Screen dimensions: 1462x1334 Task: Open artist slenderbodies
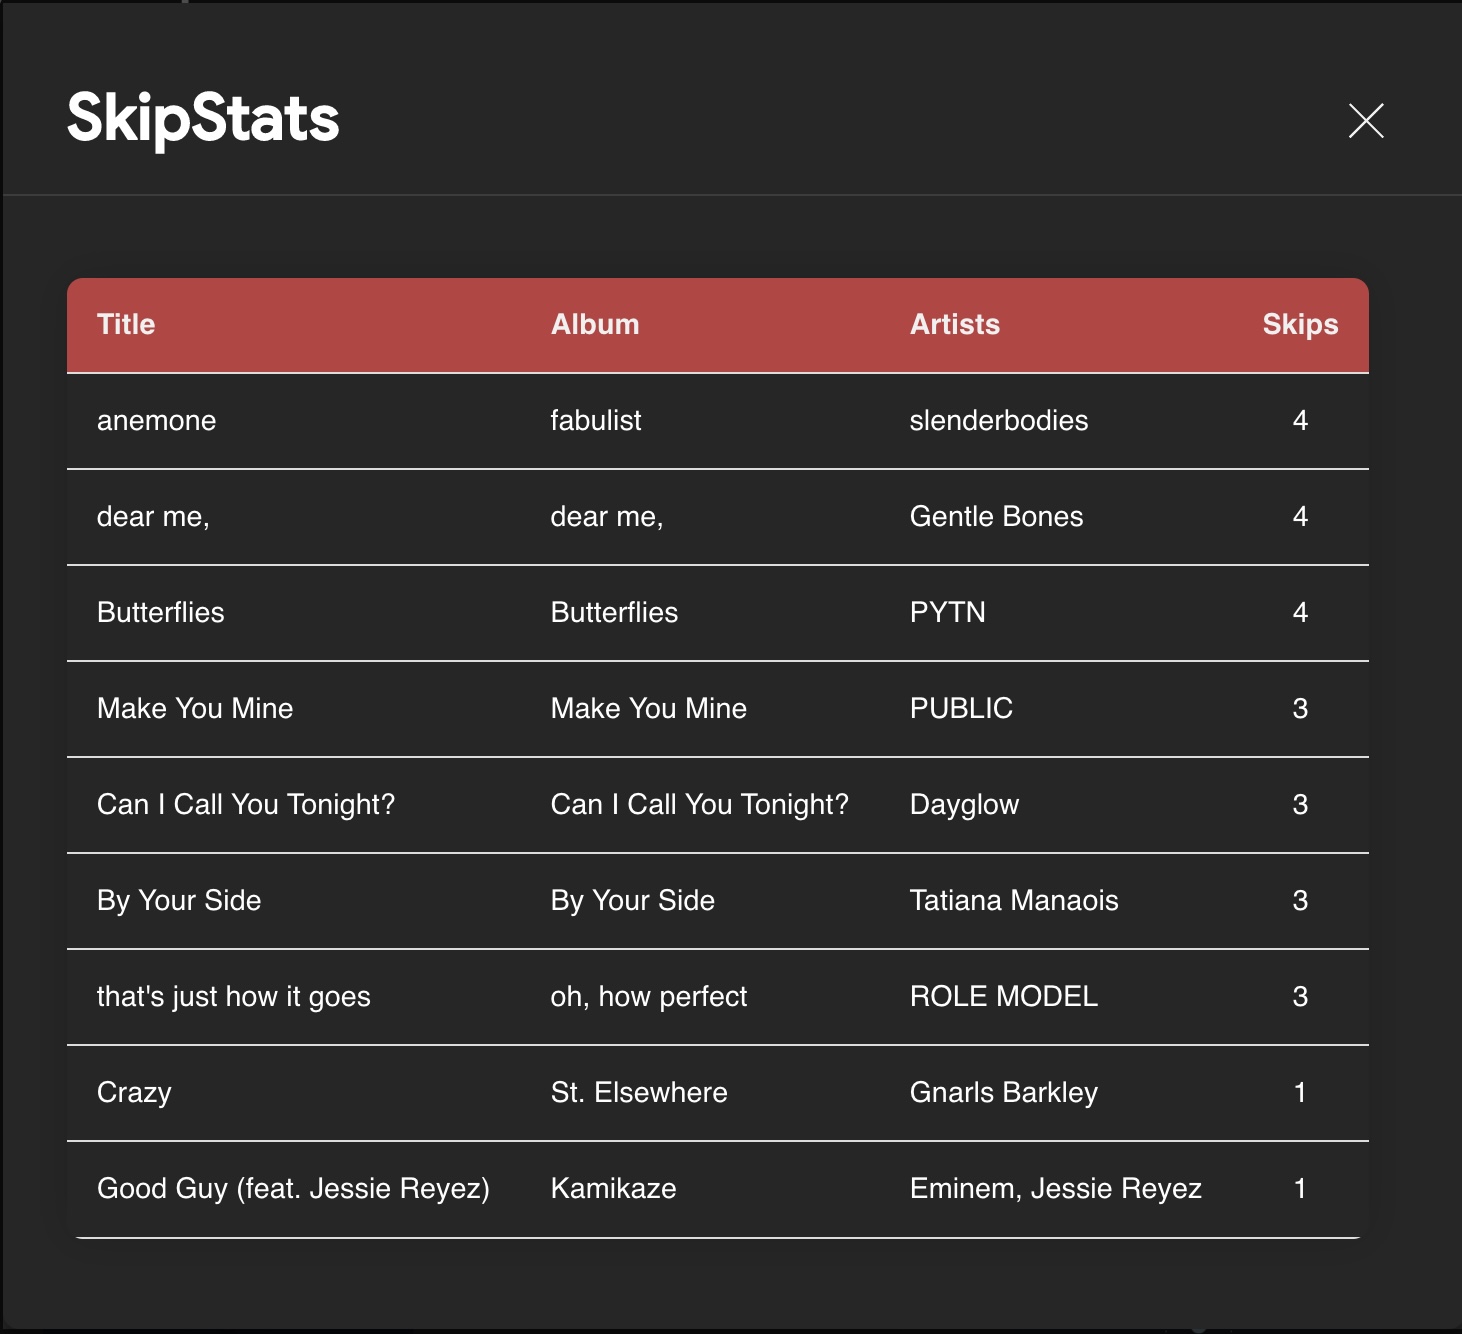[x=998, y=420]
